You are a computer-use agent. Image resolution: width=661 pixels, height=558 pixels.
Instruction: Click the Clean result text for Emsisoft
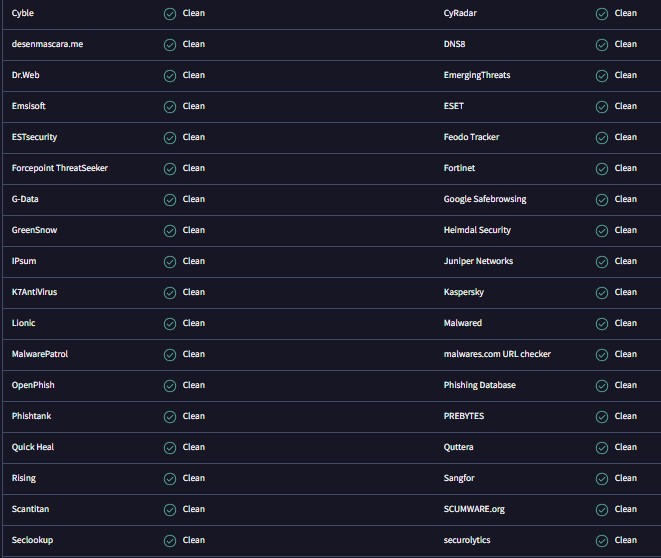coord(194,106)
